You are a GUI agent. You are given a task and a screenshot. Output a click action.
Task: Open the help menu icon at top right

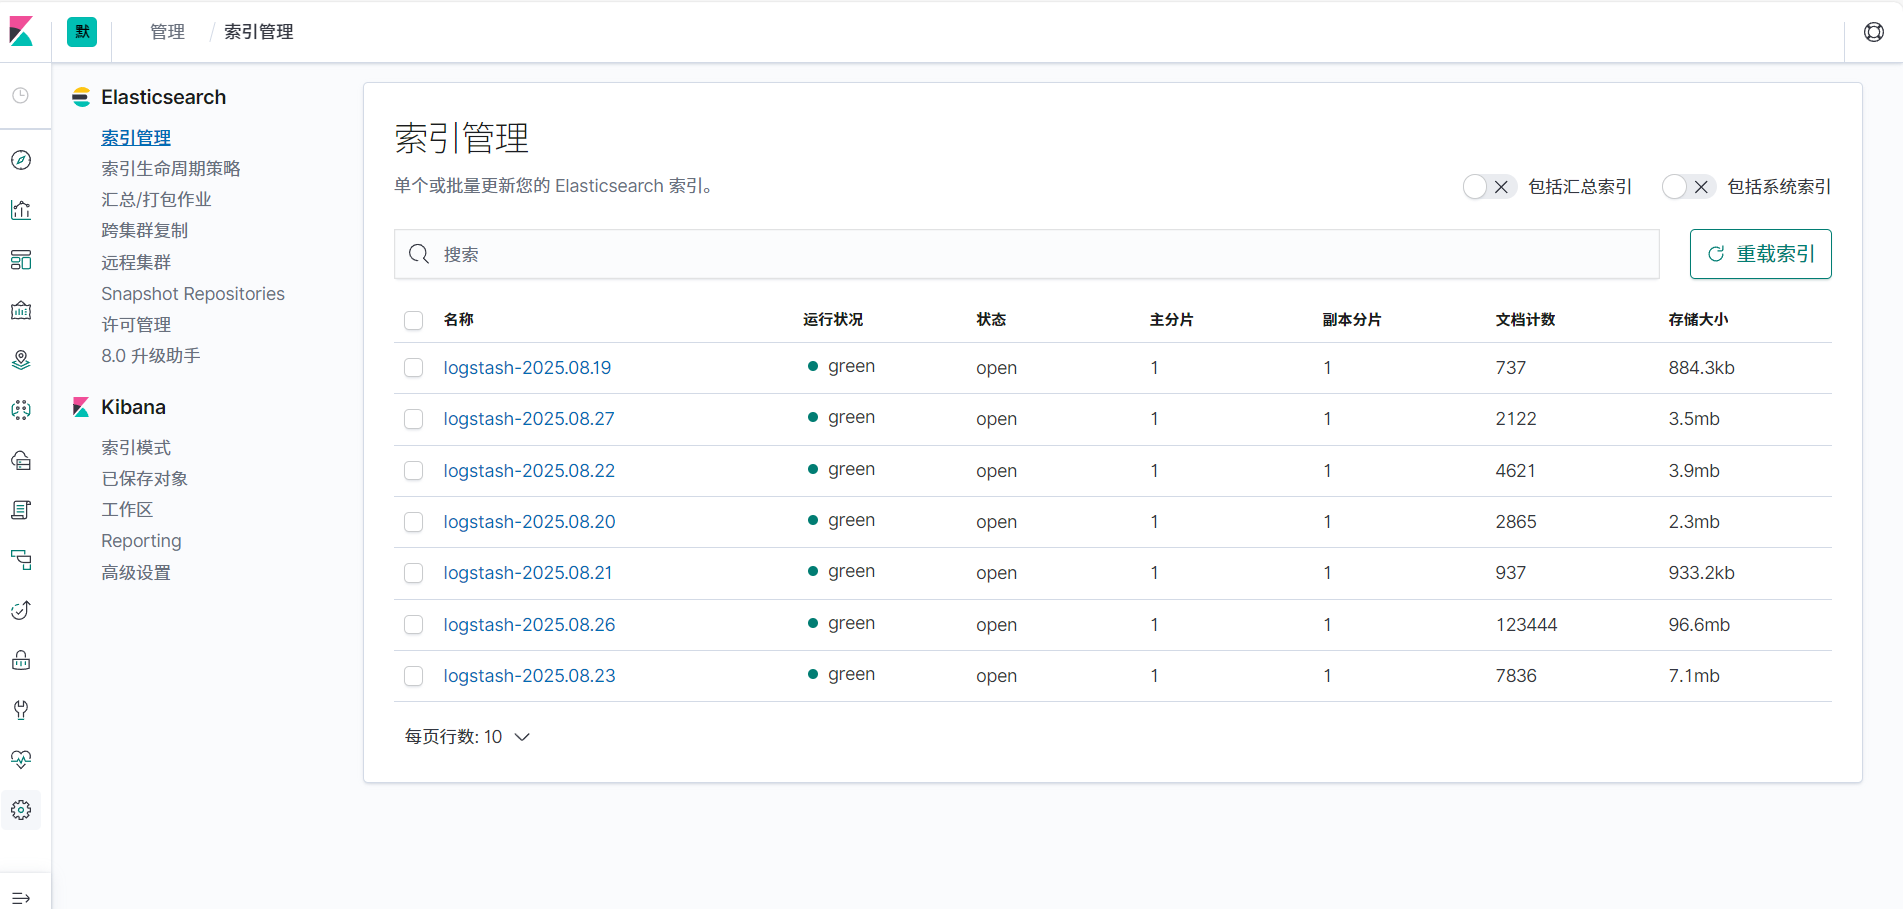(1874, 32)
